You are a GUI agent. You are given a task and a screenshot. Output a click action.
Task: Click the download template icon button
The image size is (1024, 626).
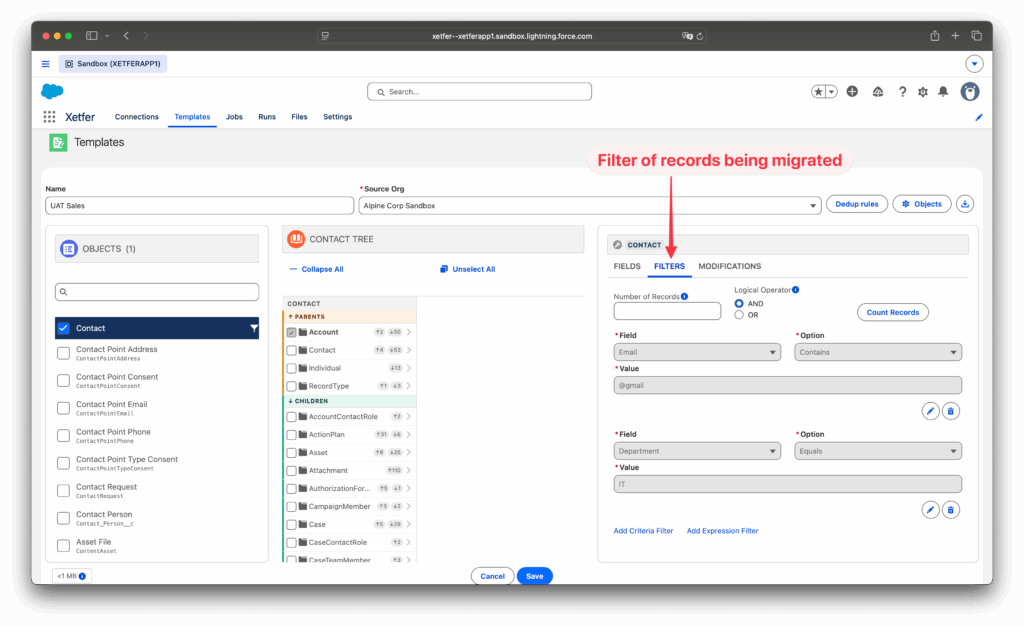[x=965, y=204]
